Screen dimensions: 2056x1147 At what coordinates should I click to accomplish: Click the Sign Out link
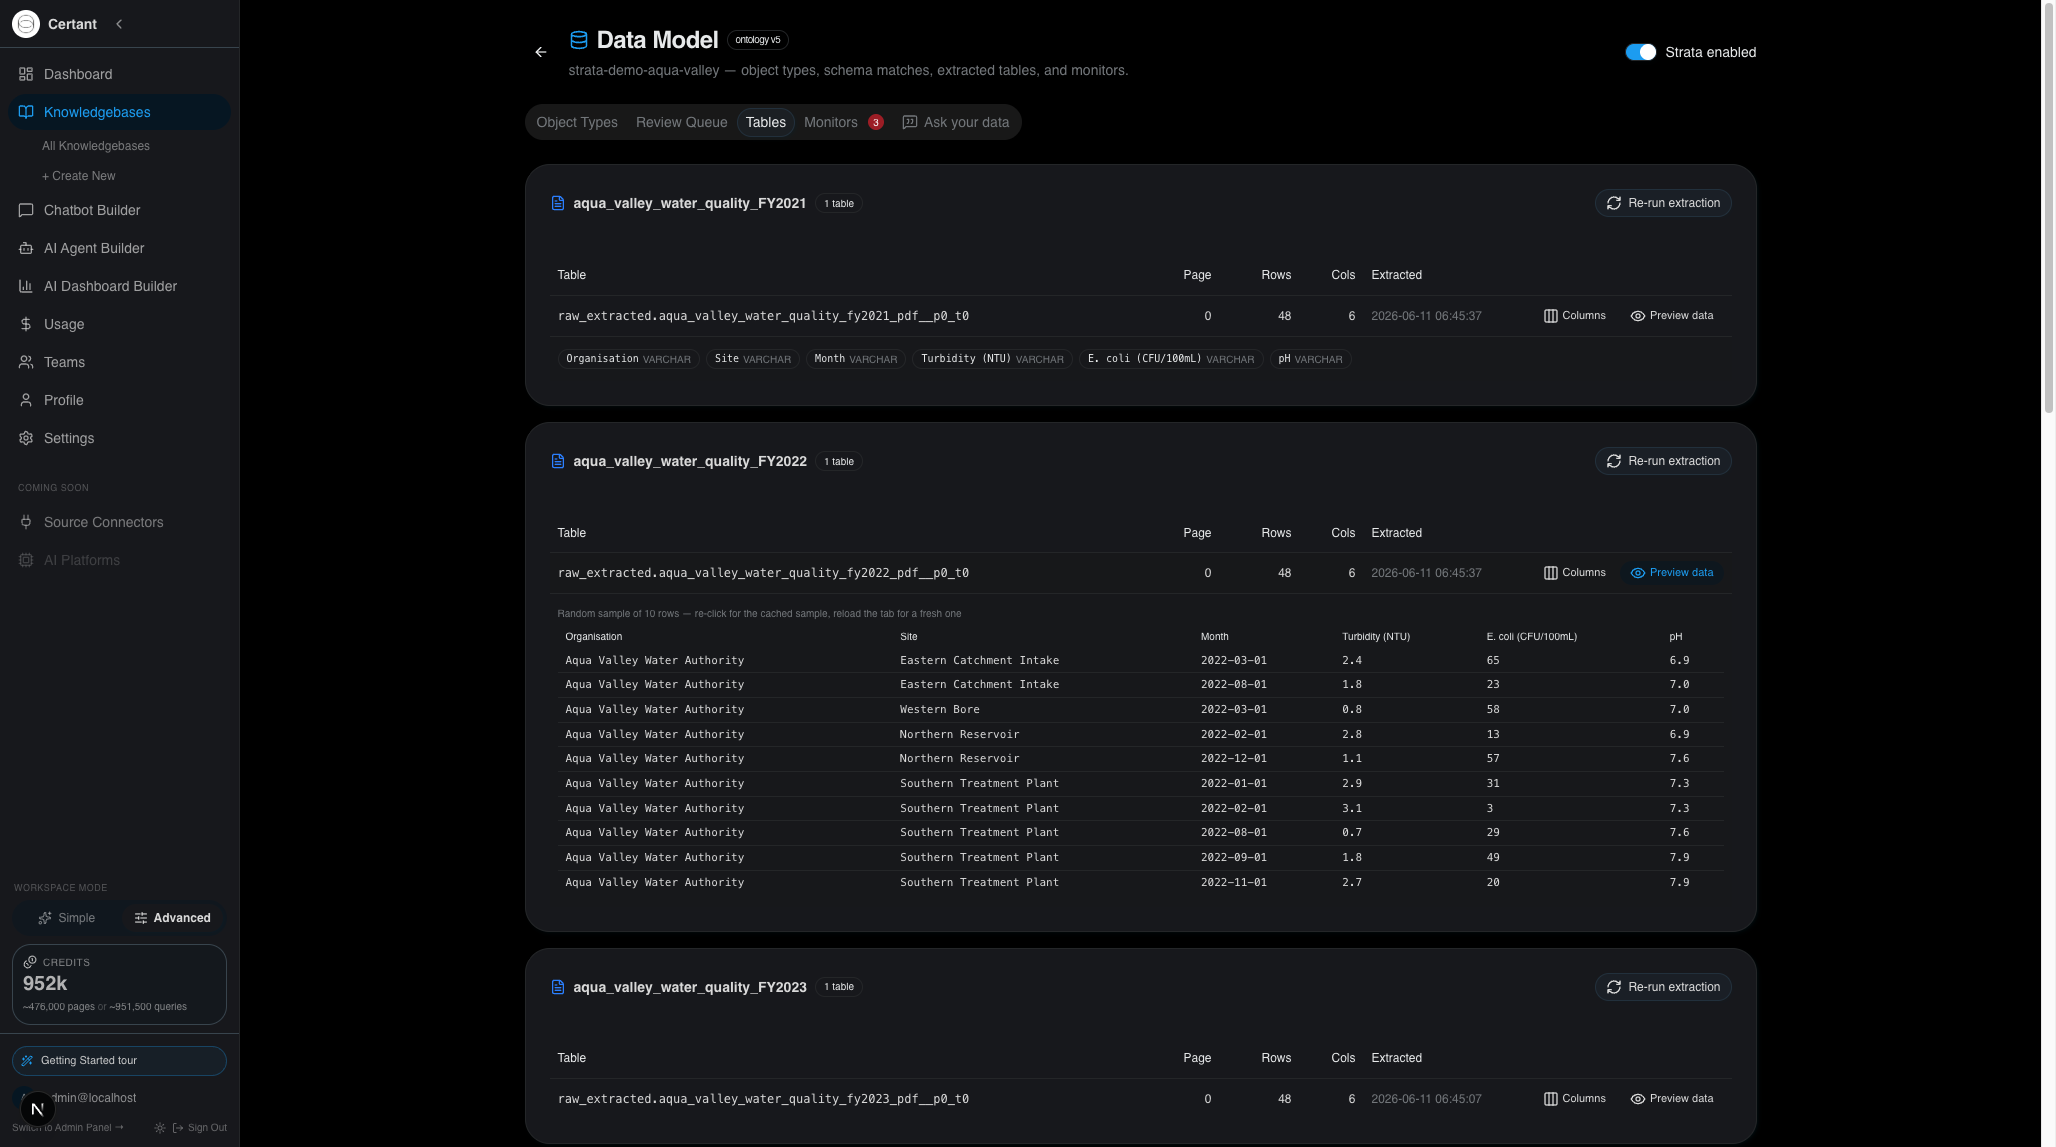click(200, 1128)
